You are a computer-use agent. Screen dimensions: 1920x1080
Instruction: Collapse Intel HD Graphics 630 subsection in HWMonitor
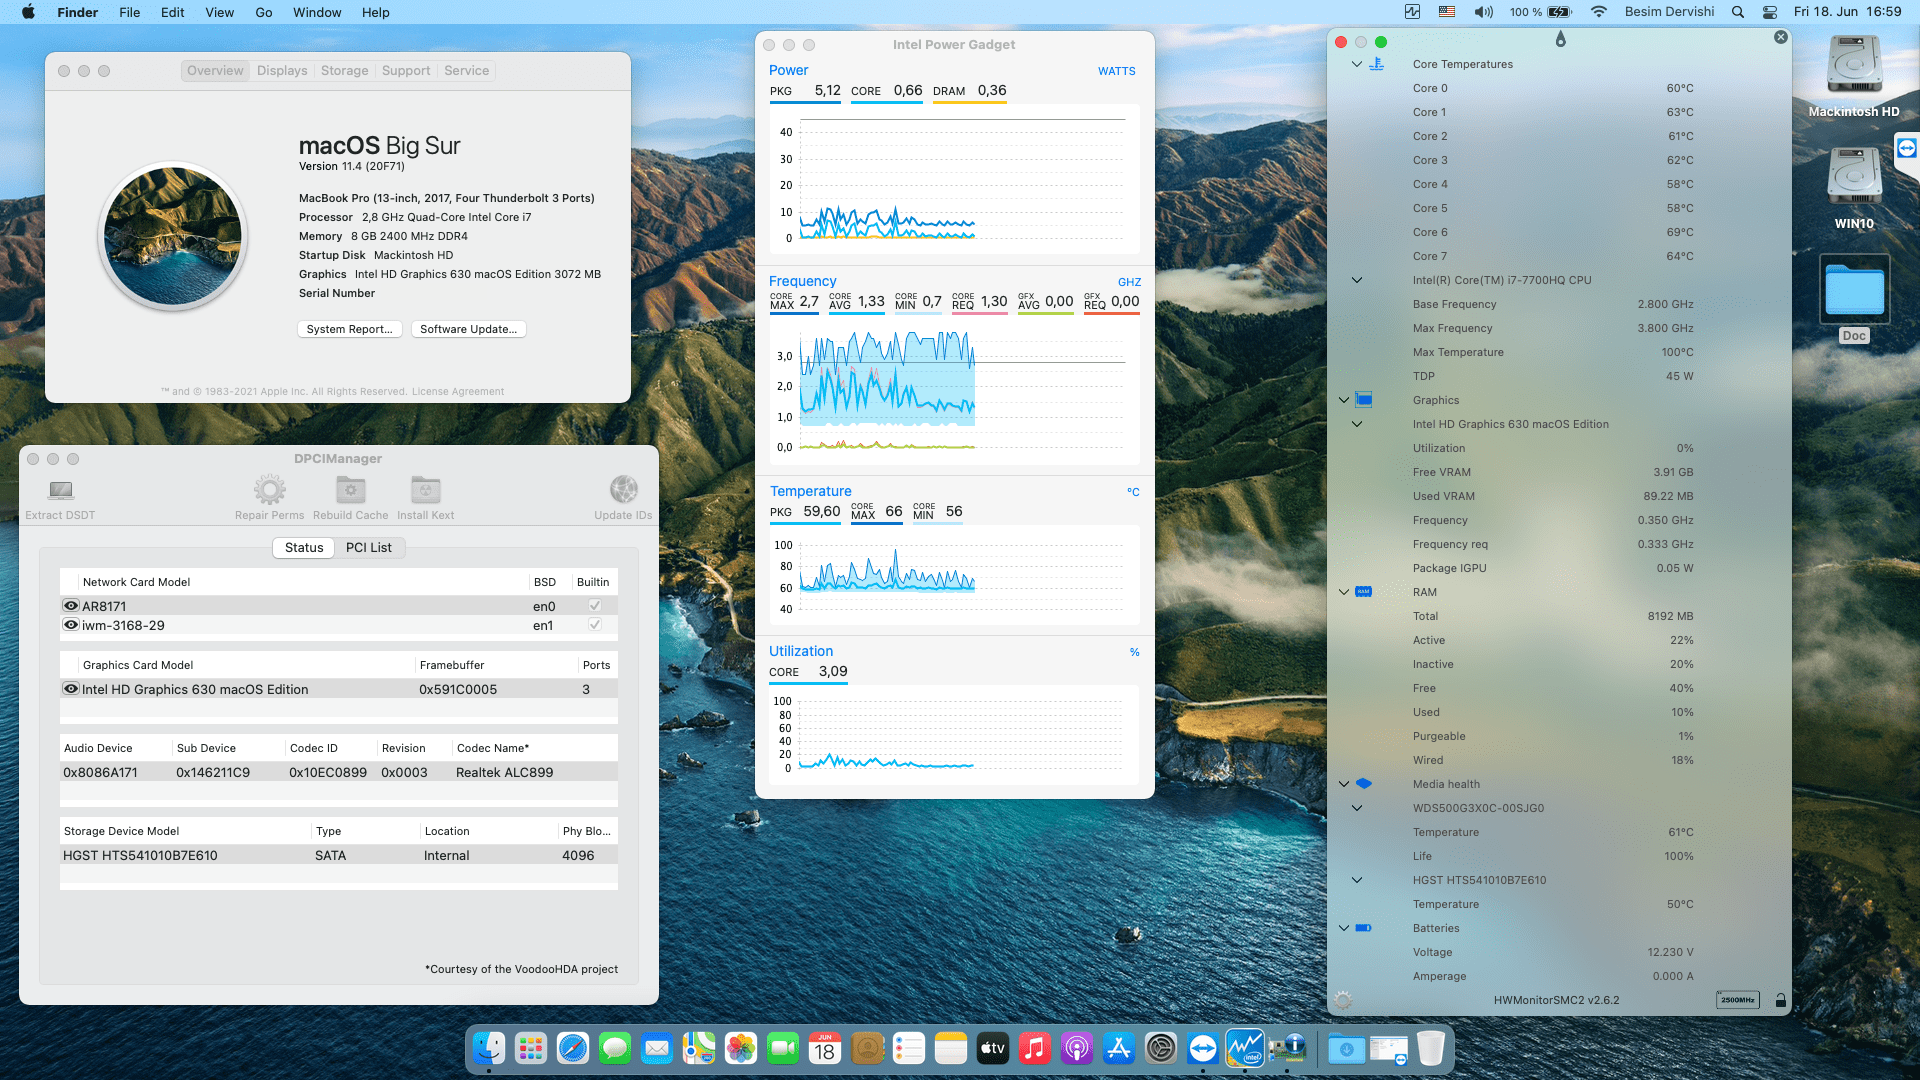tap(1357, 424)
